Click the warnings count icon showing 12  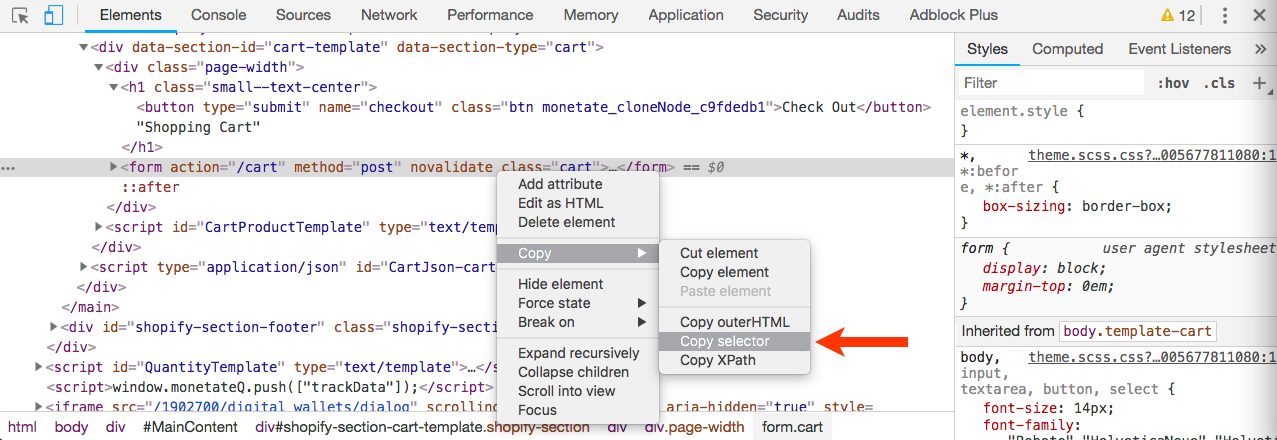click(x=1178, y=15)
